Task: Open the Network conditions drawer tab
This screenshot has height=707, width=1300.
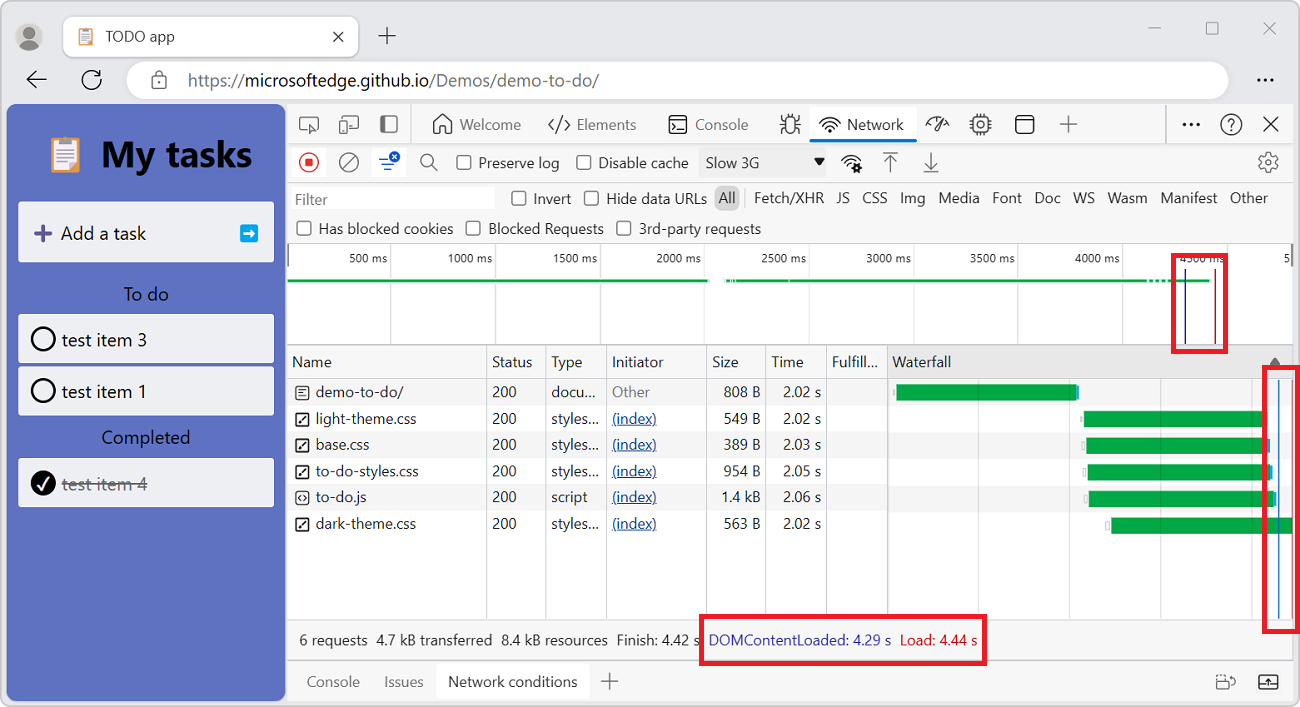Action: pyautogui.click(x=513, y=681)
